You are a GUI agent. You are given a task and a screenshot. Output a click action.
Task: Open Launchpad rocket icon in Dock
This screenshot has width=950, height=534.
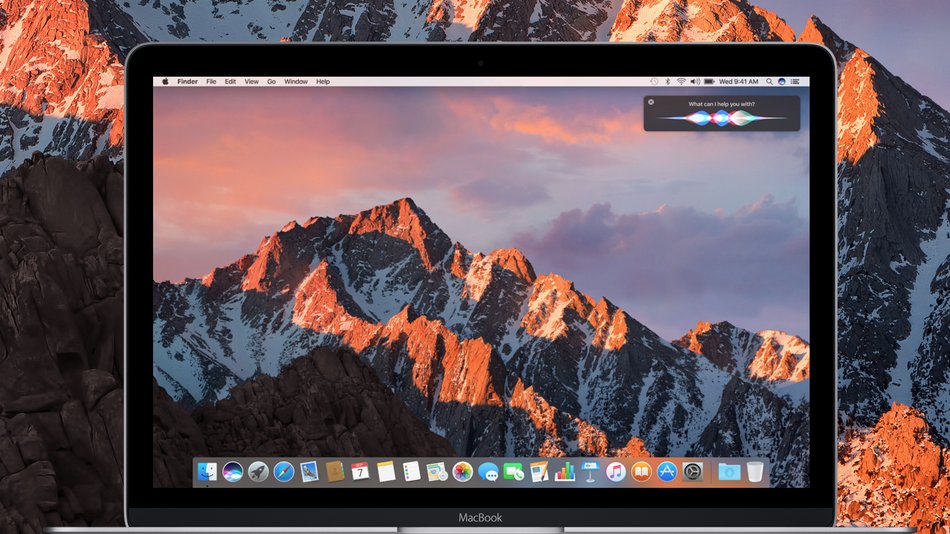click(258, 472)
